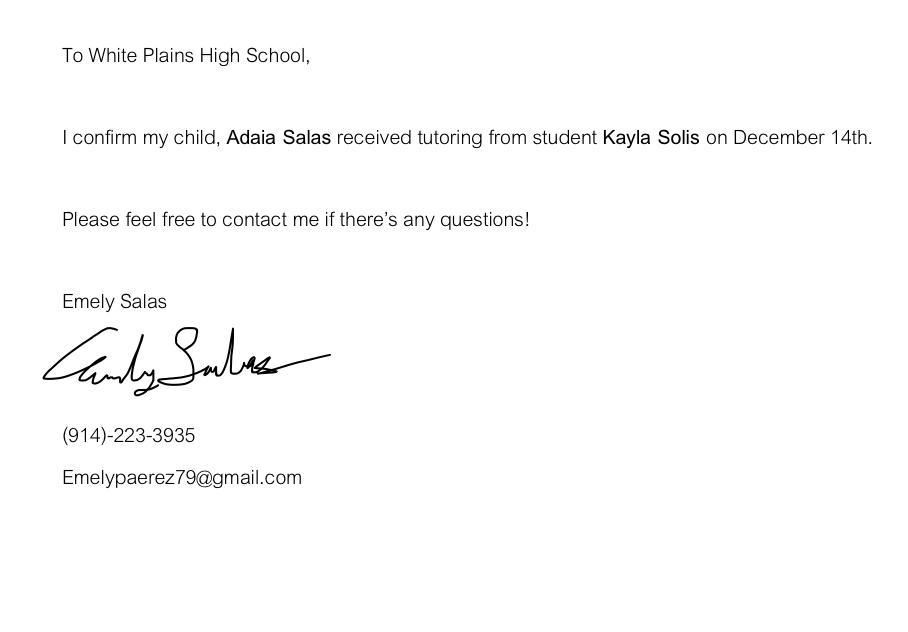Viewport: 908px width, 632px height.
Task: Click the word "confirm" in the first sentence
Action: [104, 138]
